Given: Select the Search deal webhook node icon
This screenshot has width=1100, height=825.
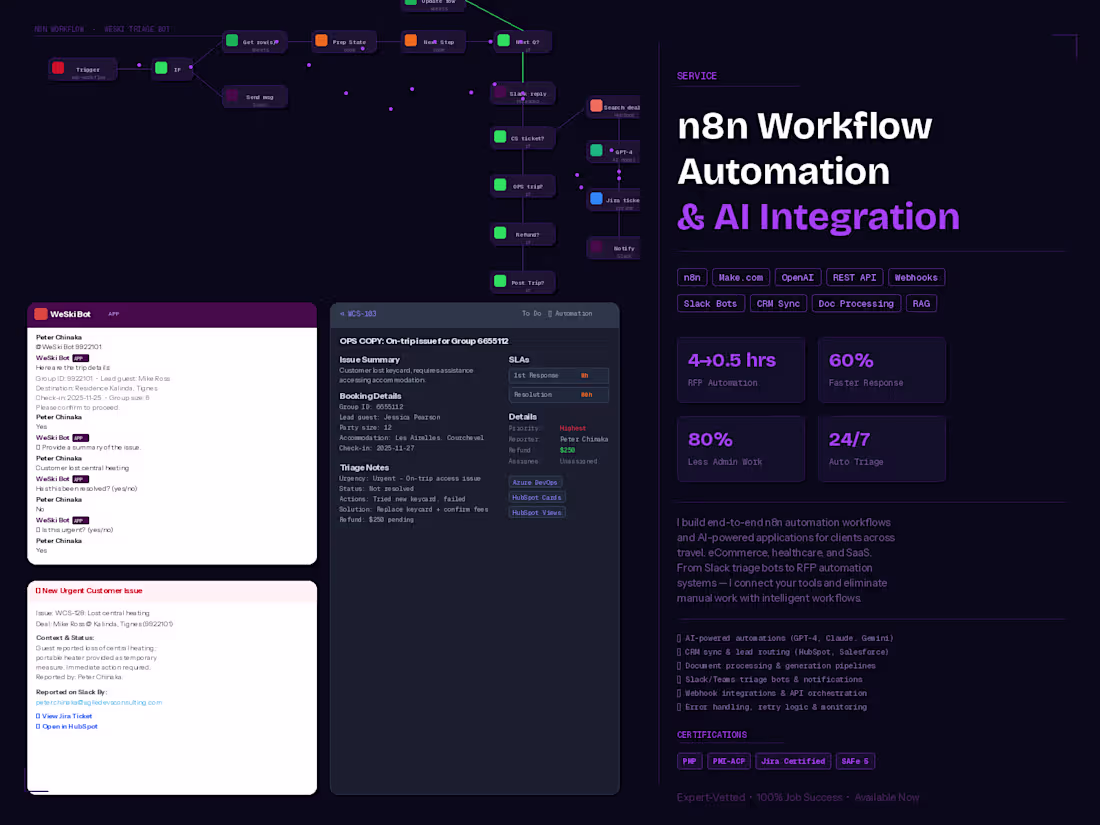Looking at the screenshot, I should [596, 106].
